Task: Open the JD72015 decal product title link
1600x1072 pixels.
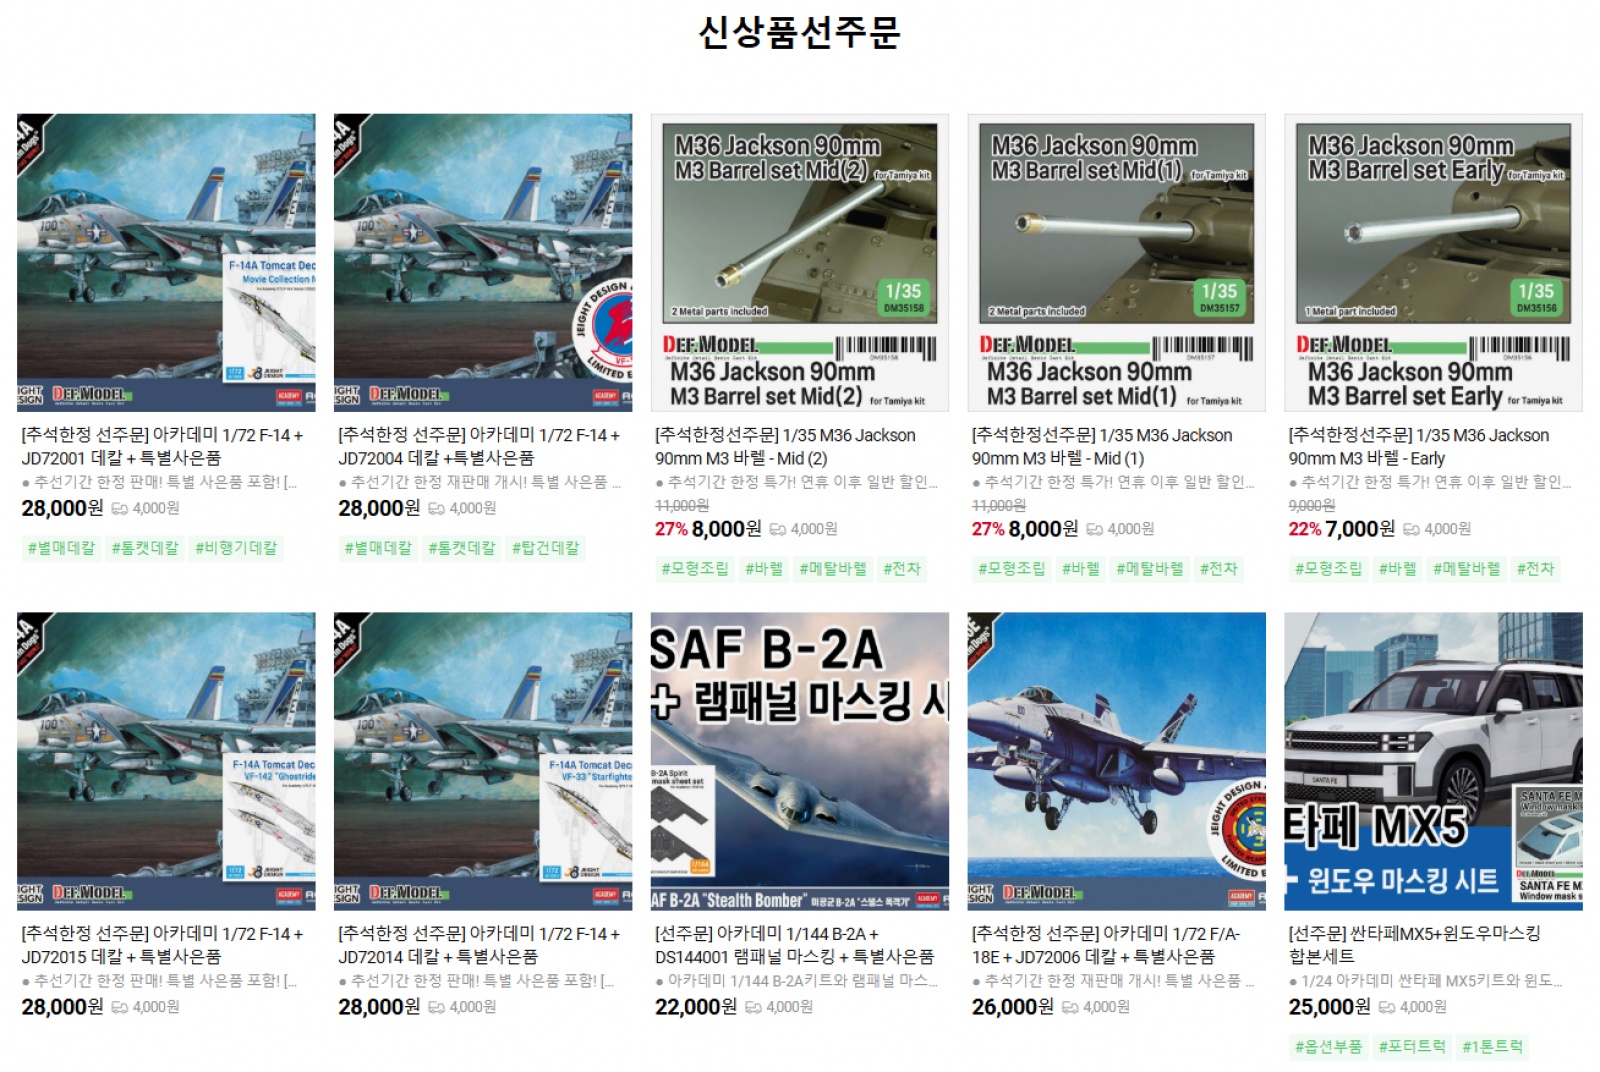Action: pos(162,945)
